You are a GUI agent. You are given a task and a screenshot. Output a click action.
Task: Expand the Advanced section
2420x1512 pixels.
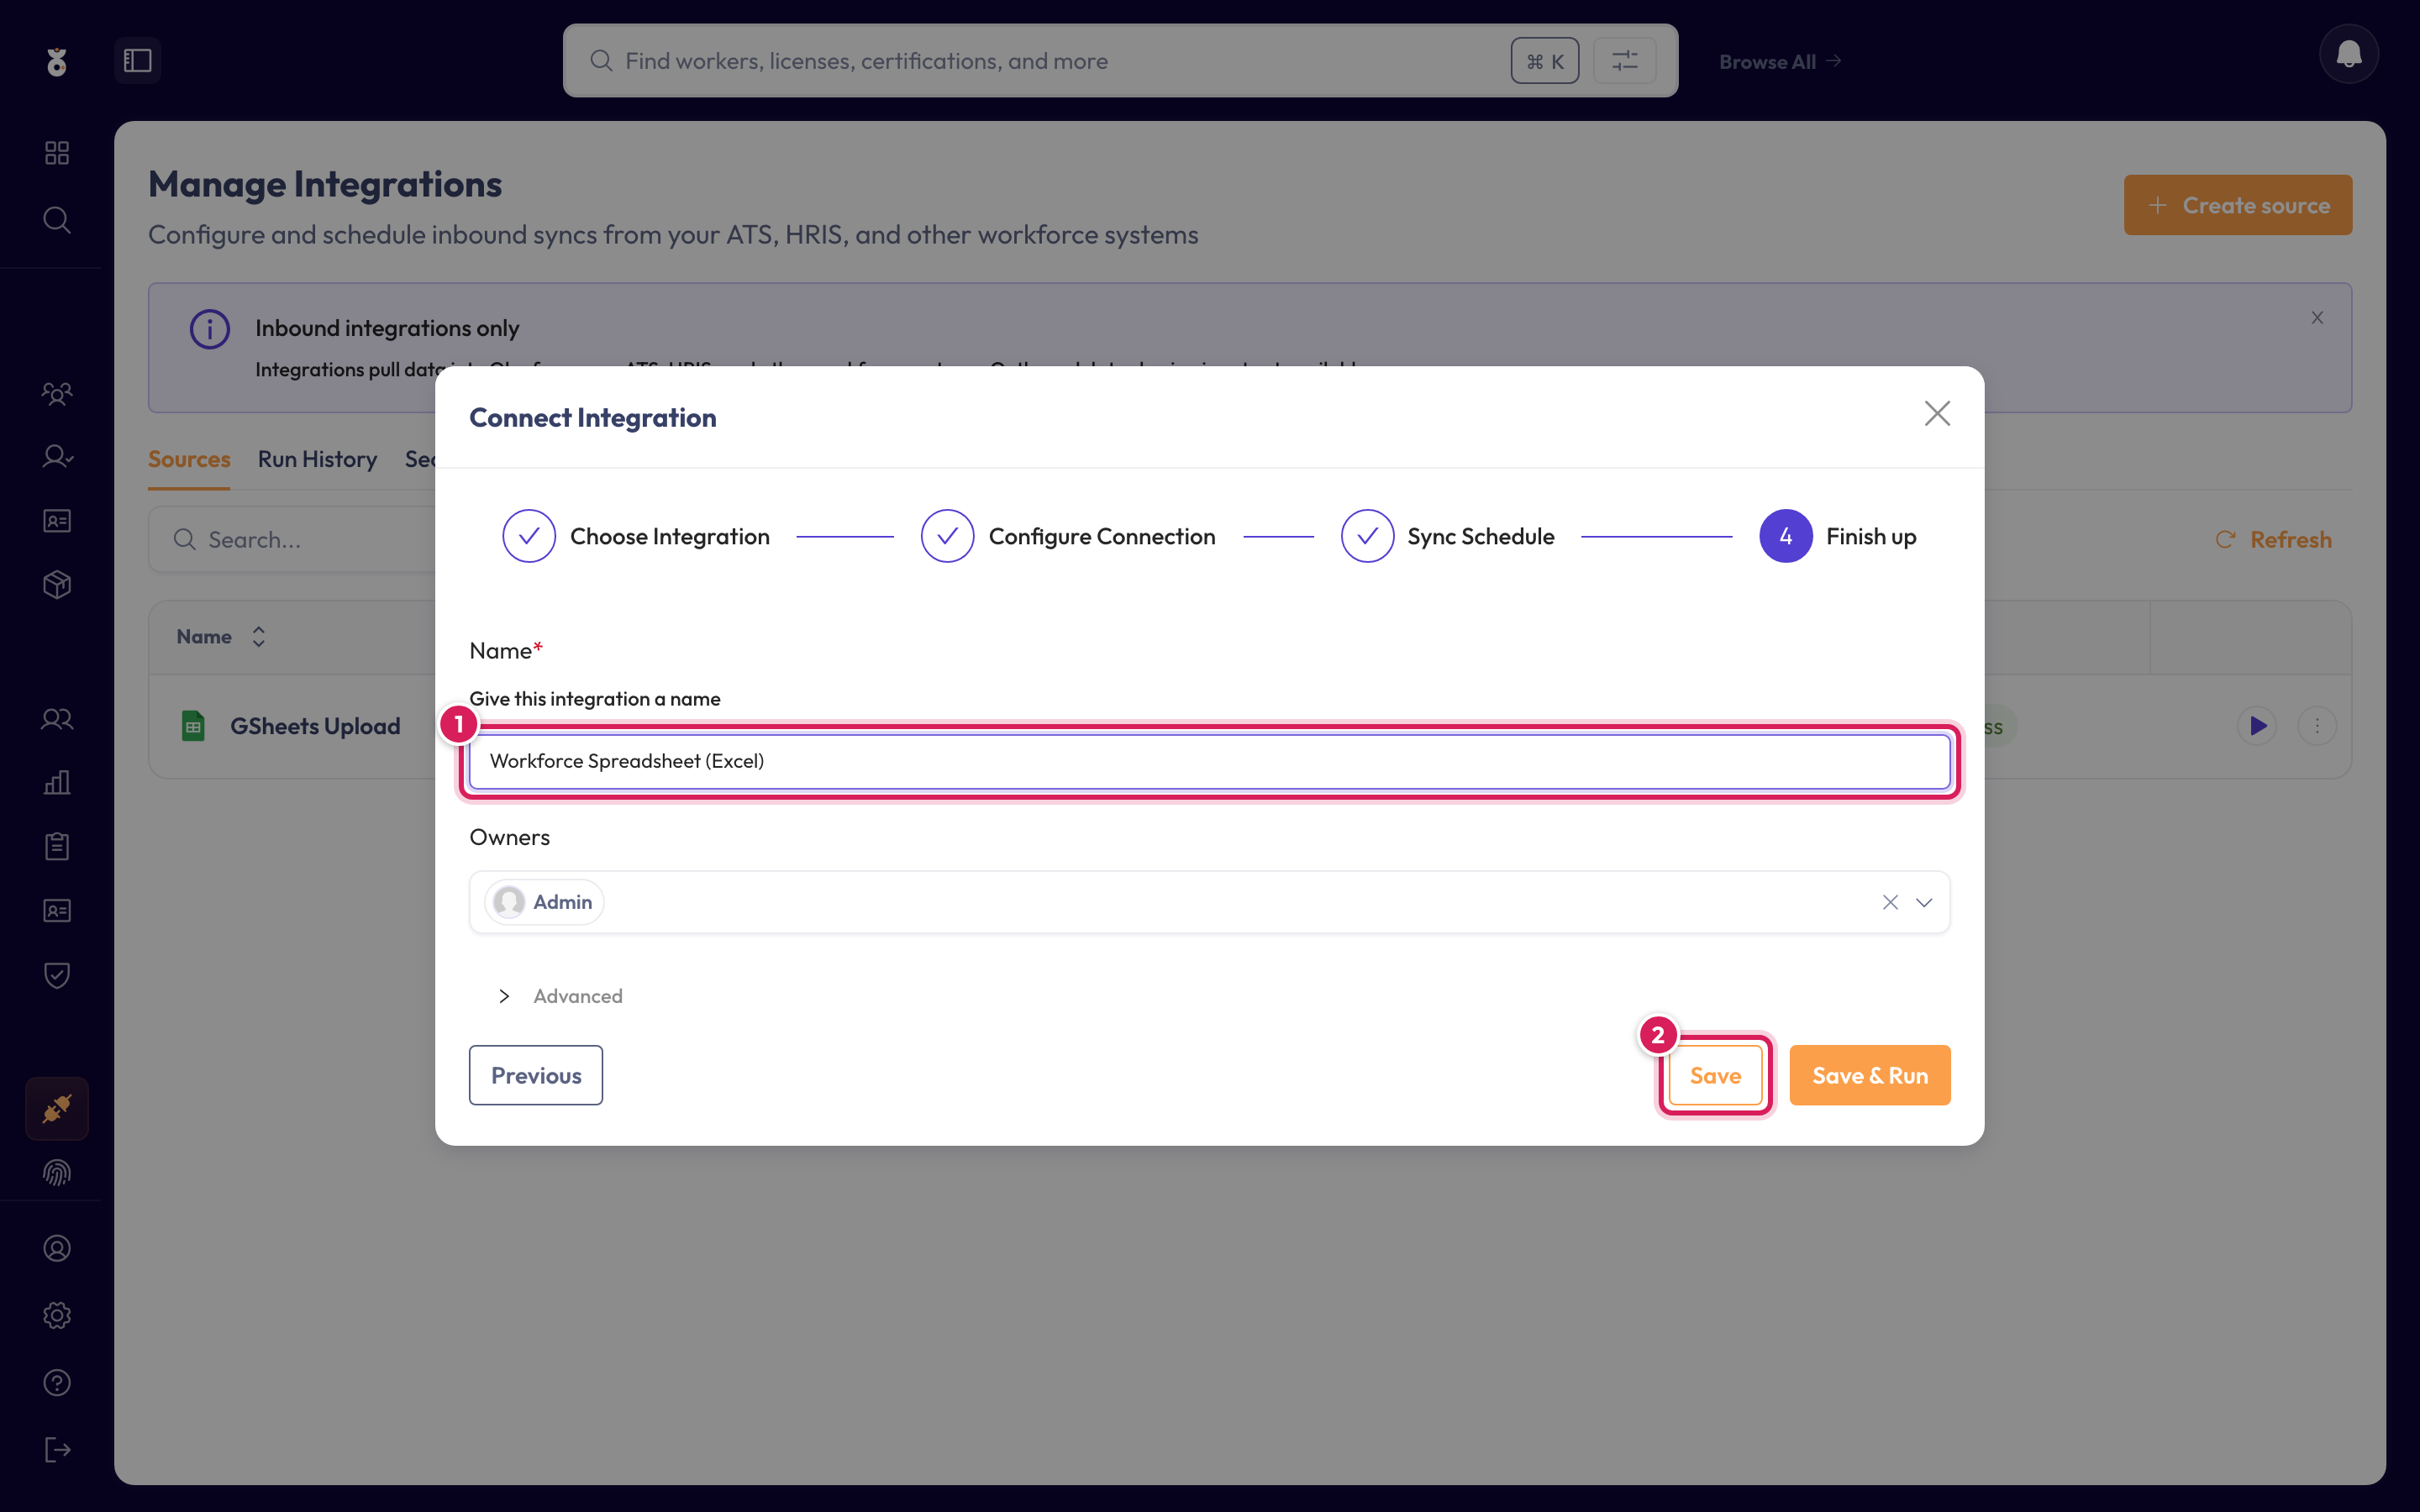click(x=559, y=996)
